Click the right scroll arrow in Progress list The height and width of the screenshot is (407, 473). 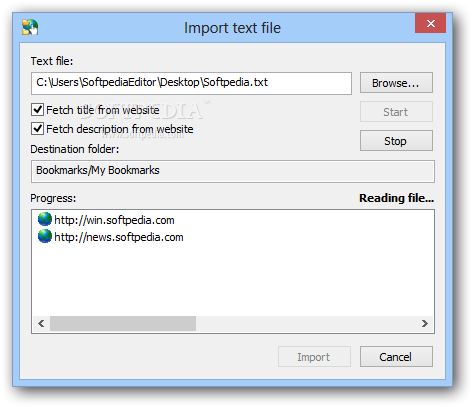click(x=424, y=323)
